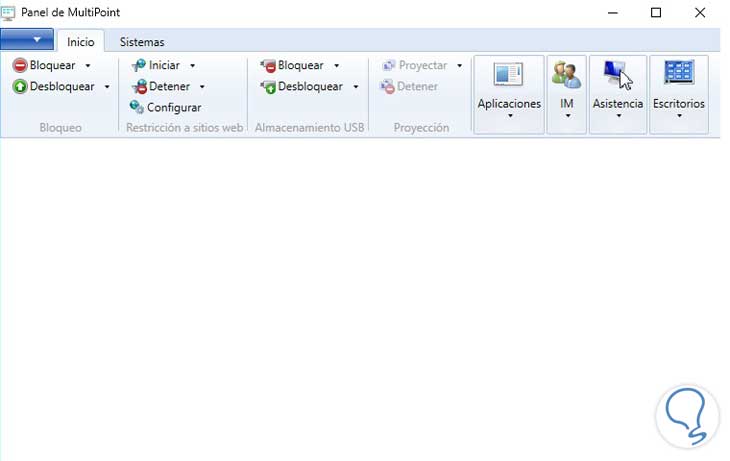
Task: Click the Configurar globe-gear icon
Action: 137,107
